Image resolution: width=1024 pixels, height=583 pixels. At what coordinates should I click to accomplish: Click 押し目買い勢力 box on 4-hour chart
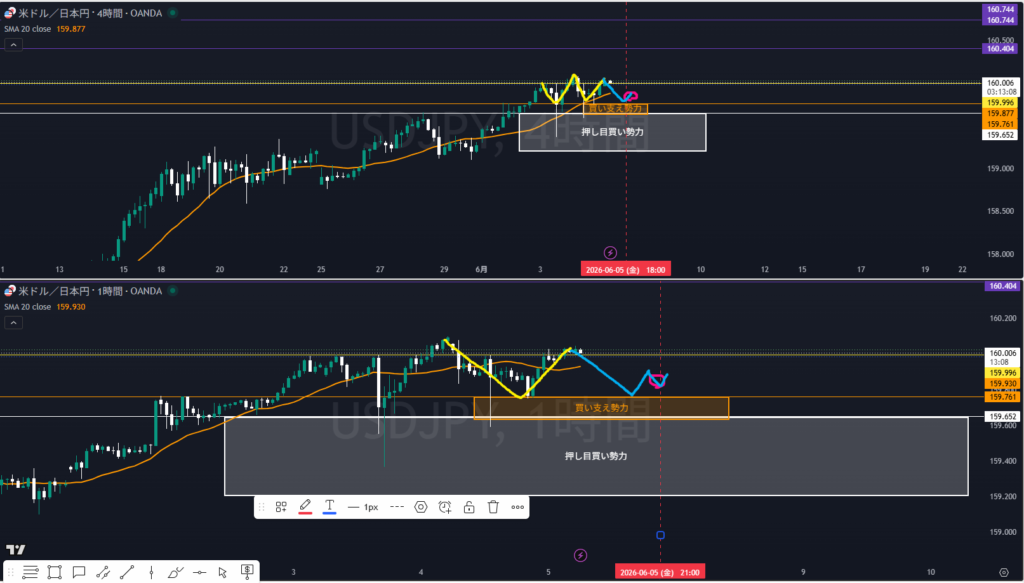(x=612, y=132)
